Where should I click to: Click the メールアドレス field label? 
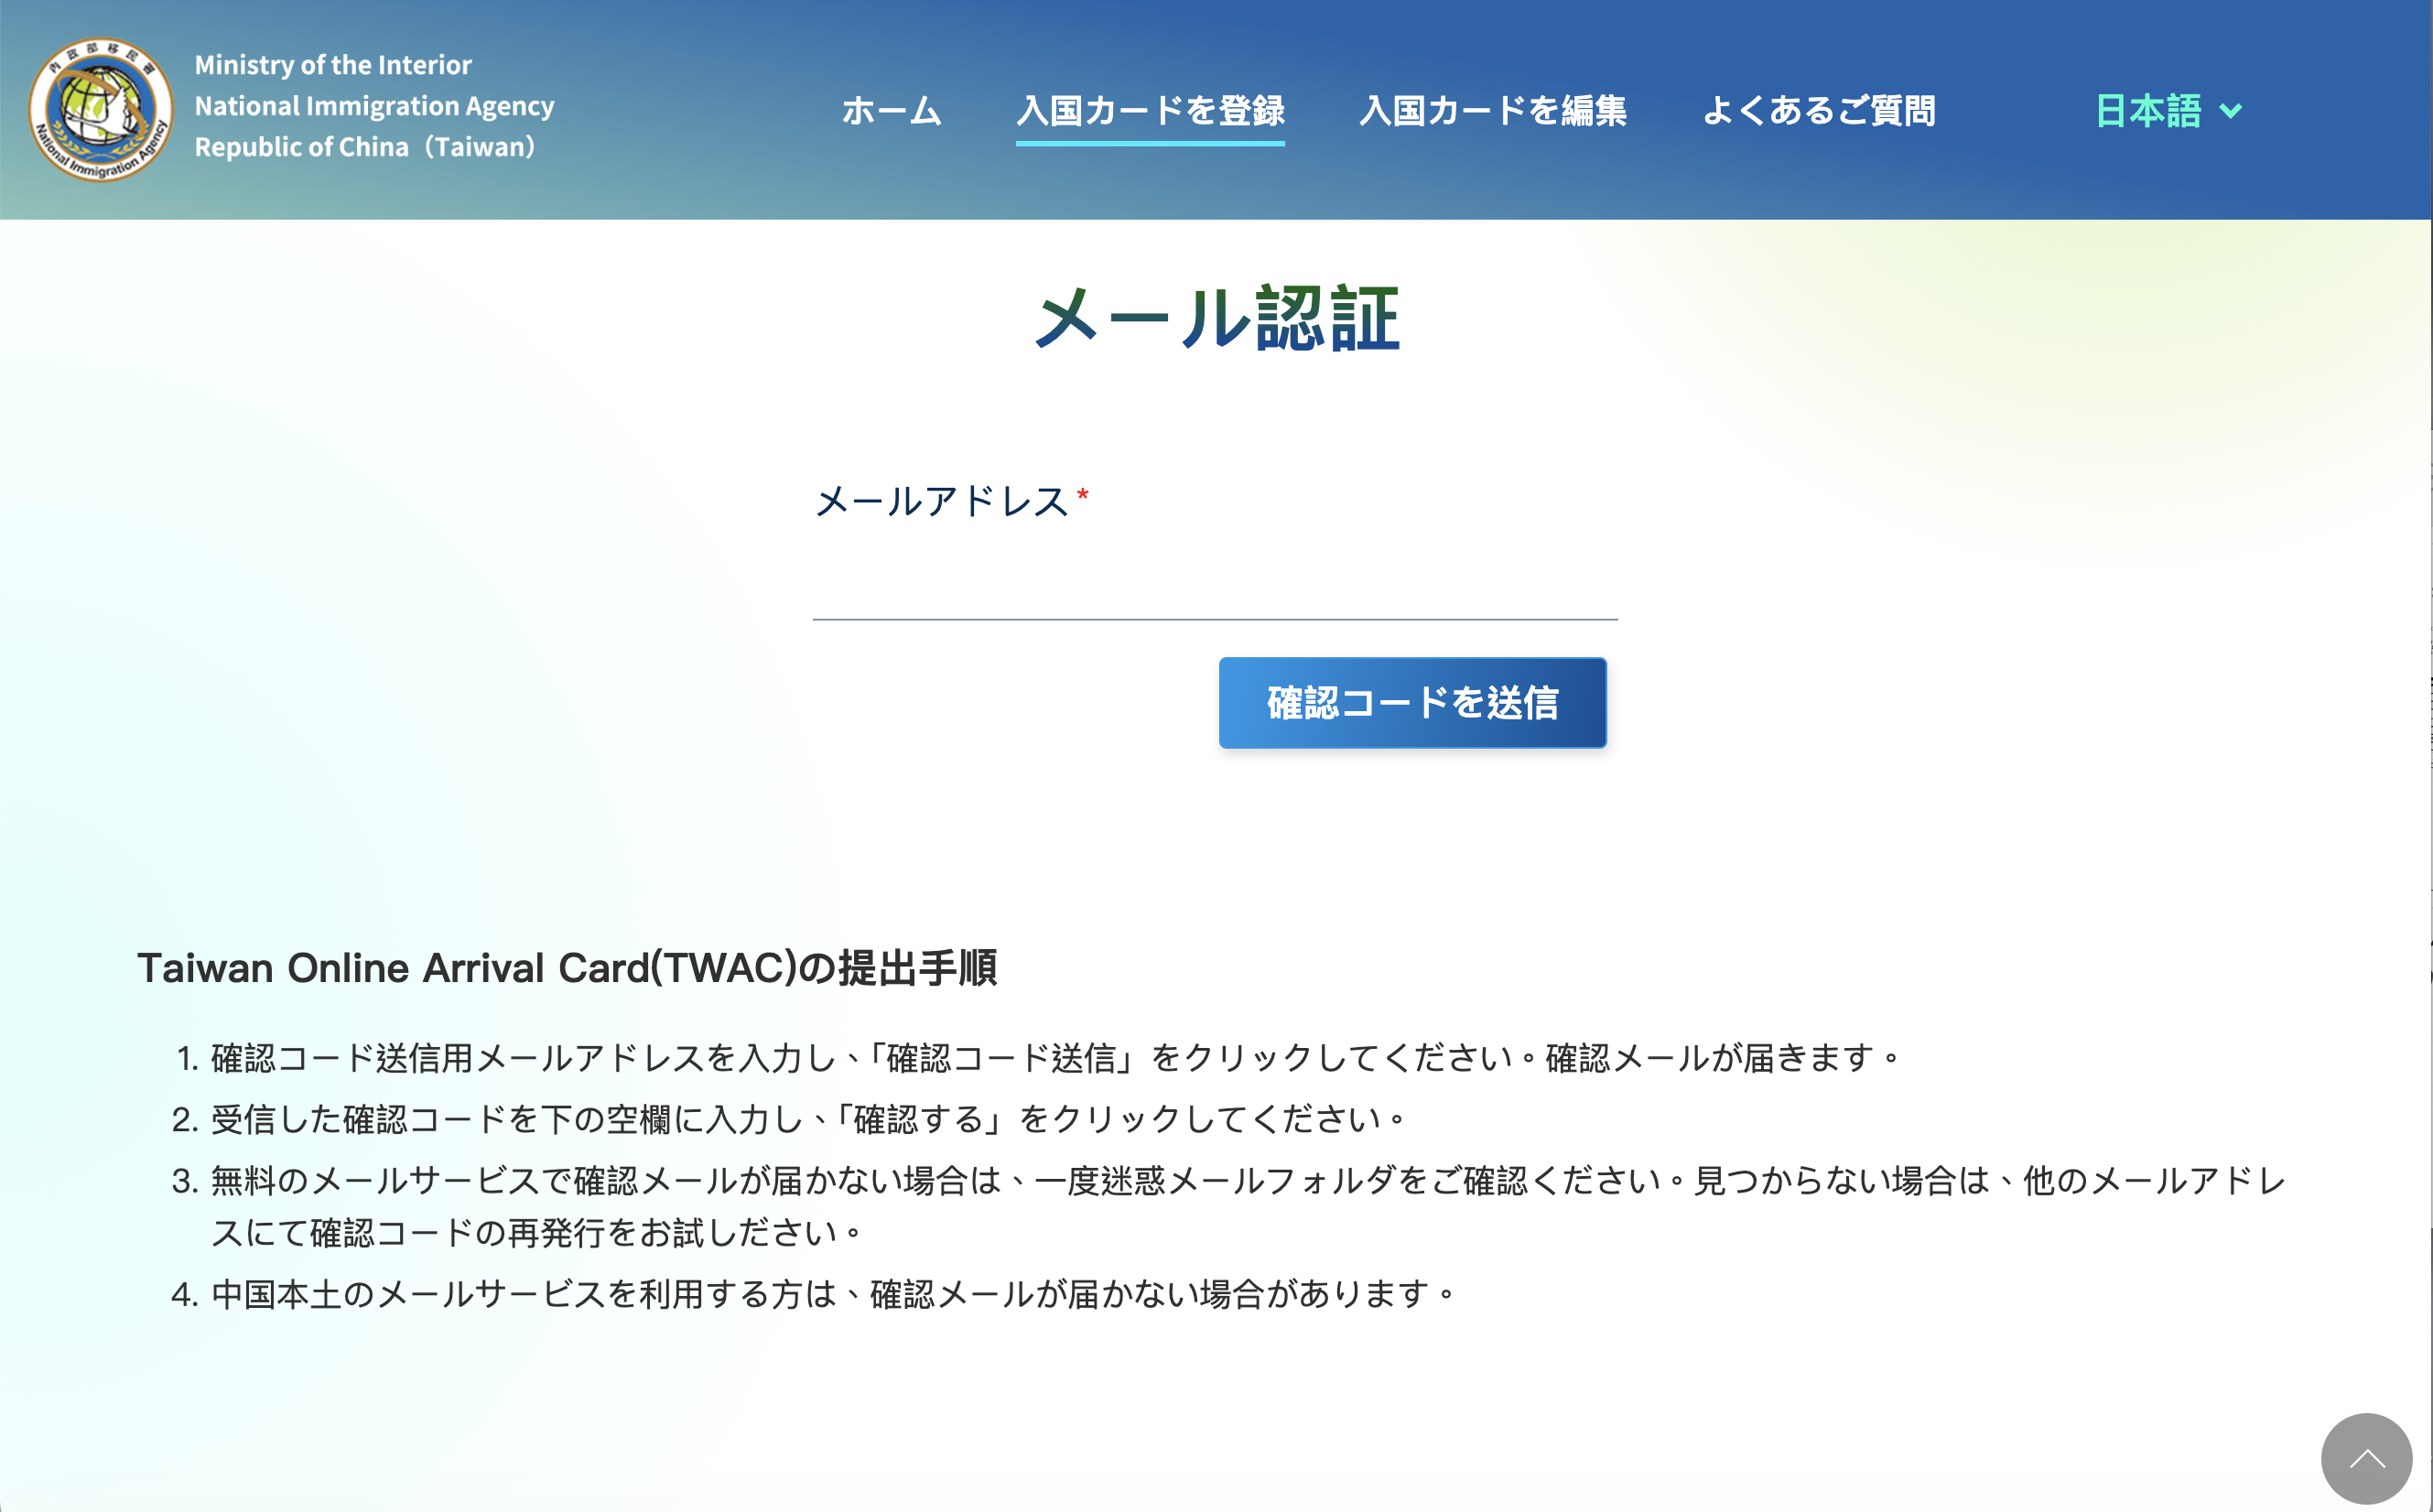pyautogui.click(x=941, y=501)
